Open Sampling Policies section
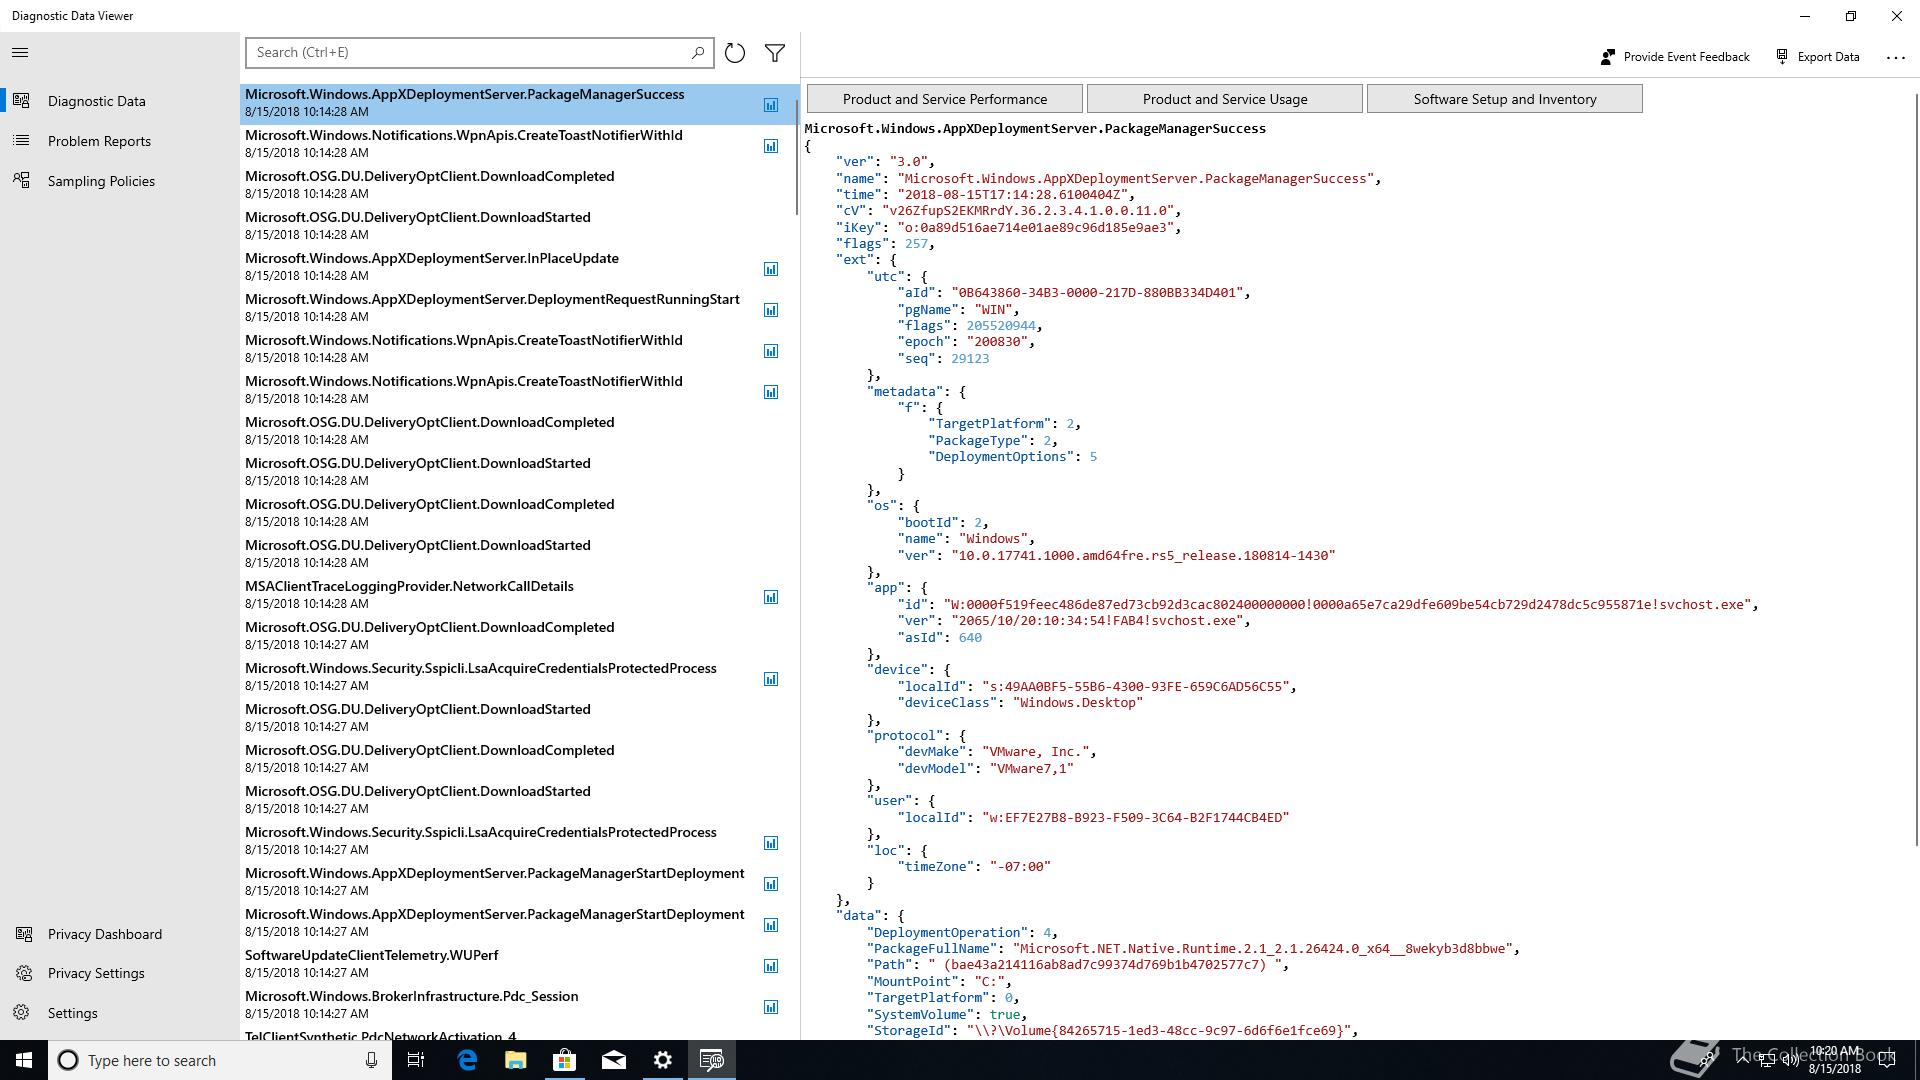 [120, 181]
